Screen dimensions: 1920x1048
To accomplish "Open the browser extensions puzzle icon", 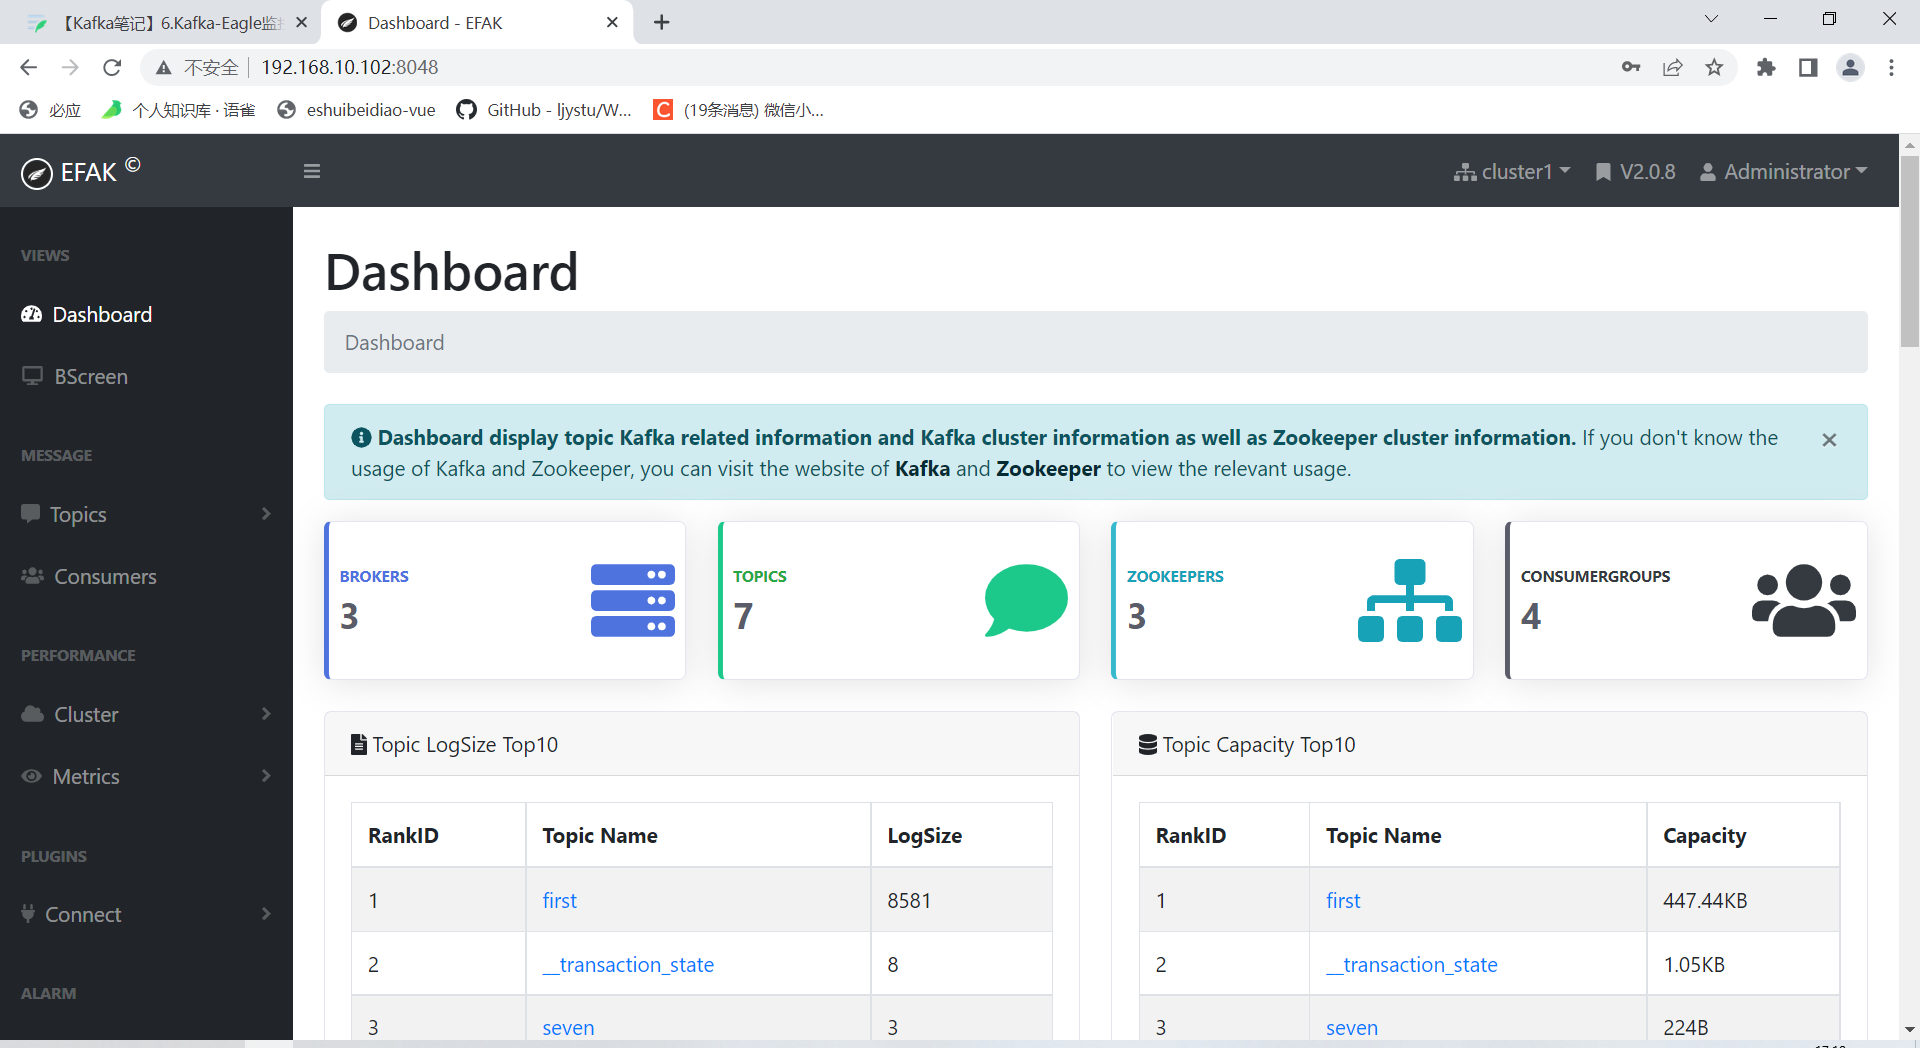I will (x=1766, y=68).
